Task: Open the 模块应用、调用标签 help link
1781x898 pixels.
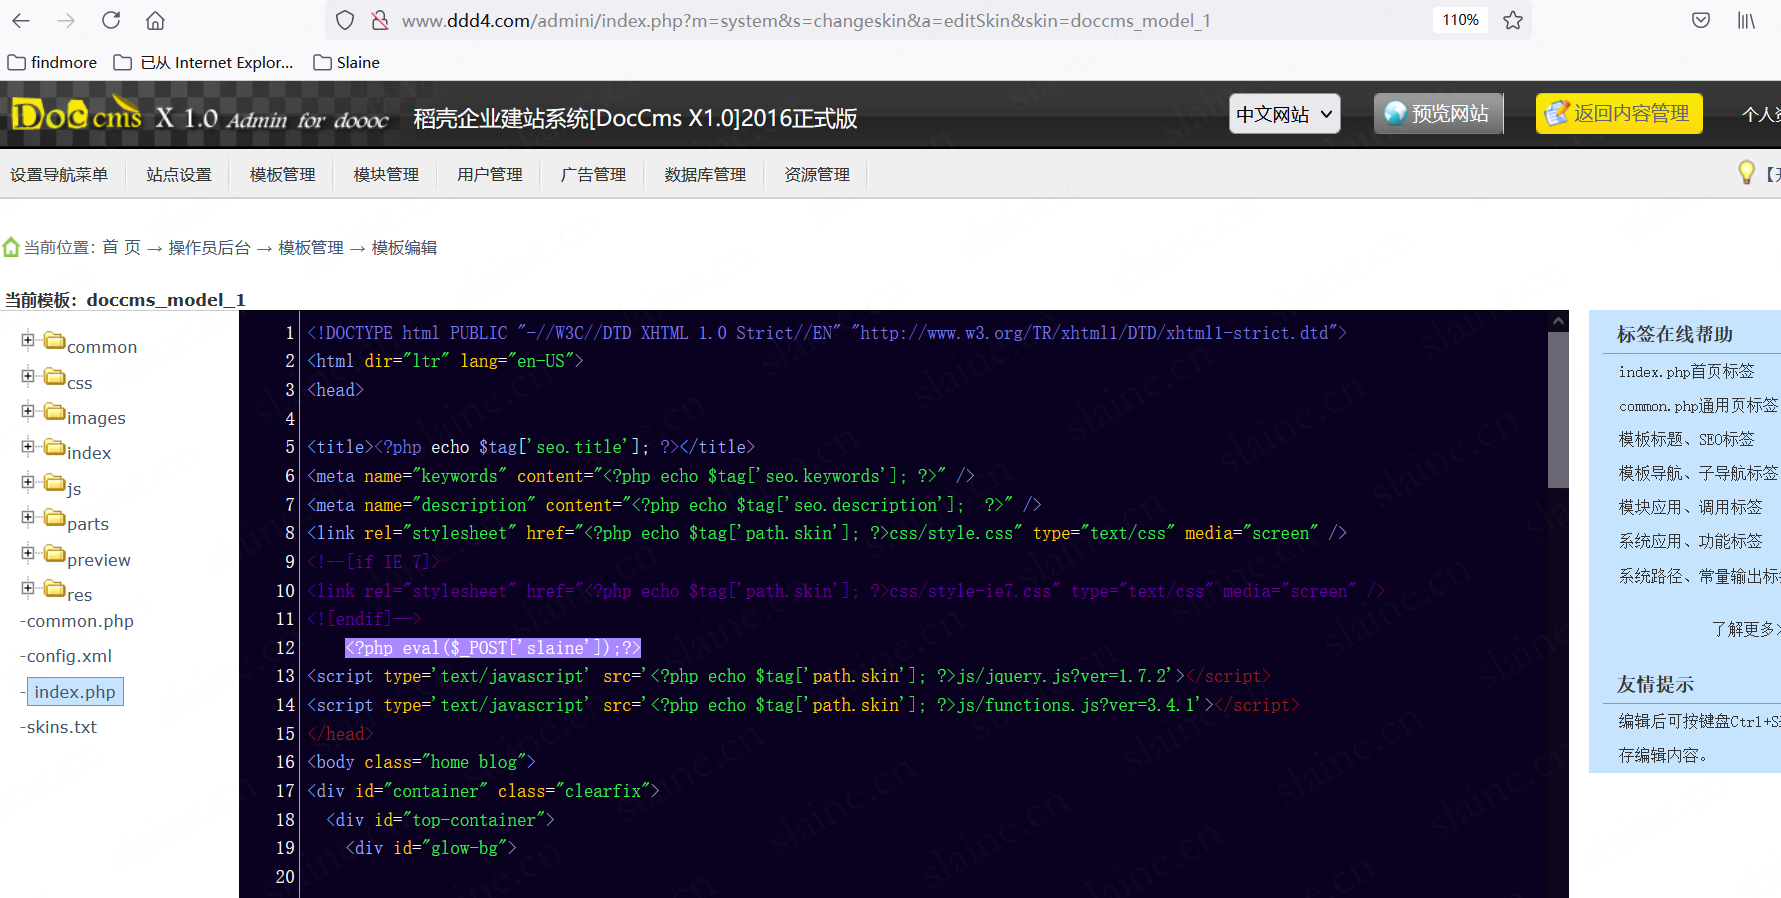Action: click(x=1690, y=507)
